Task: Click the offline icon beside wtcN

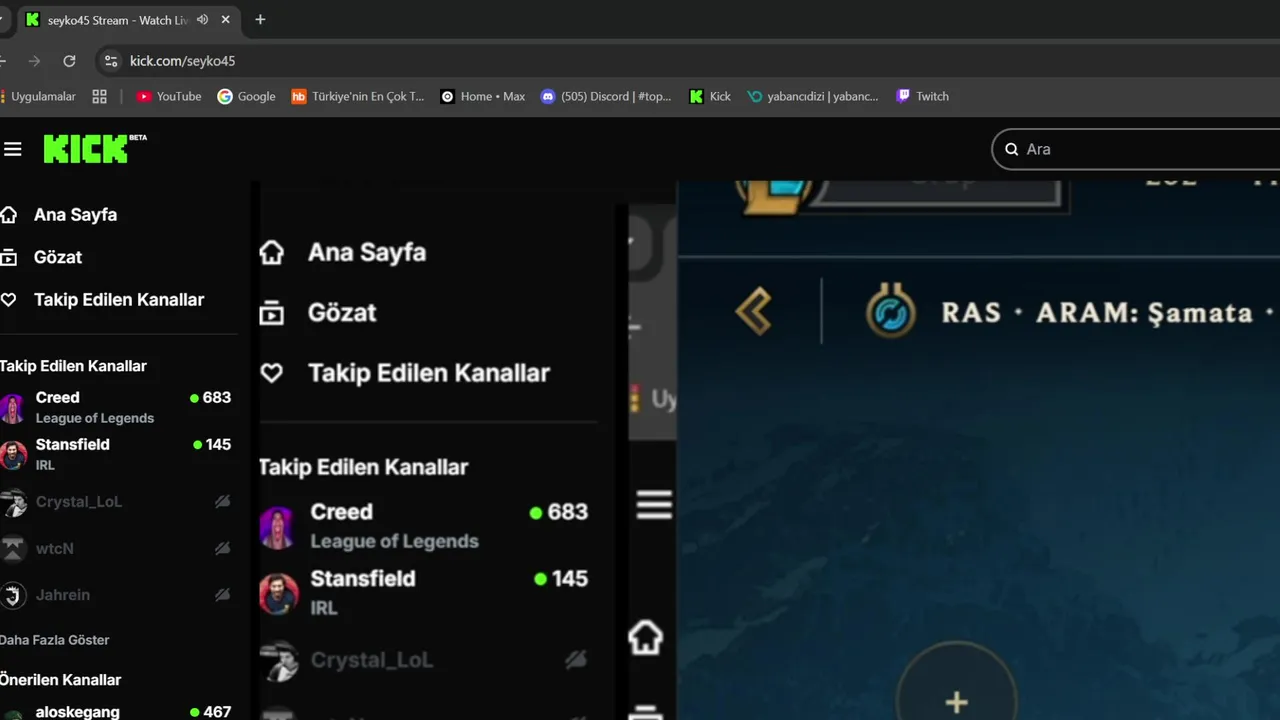Action: (x=222, y=548)
